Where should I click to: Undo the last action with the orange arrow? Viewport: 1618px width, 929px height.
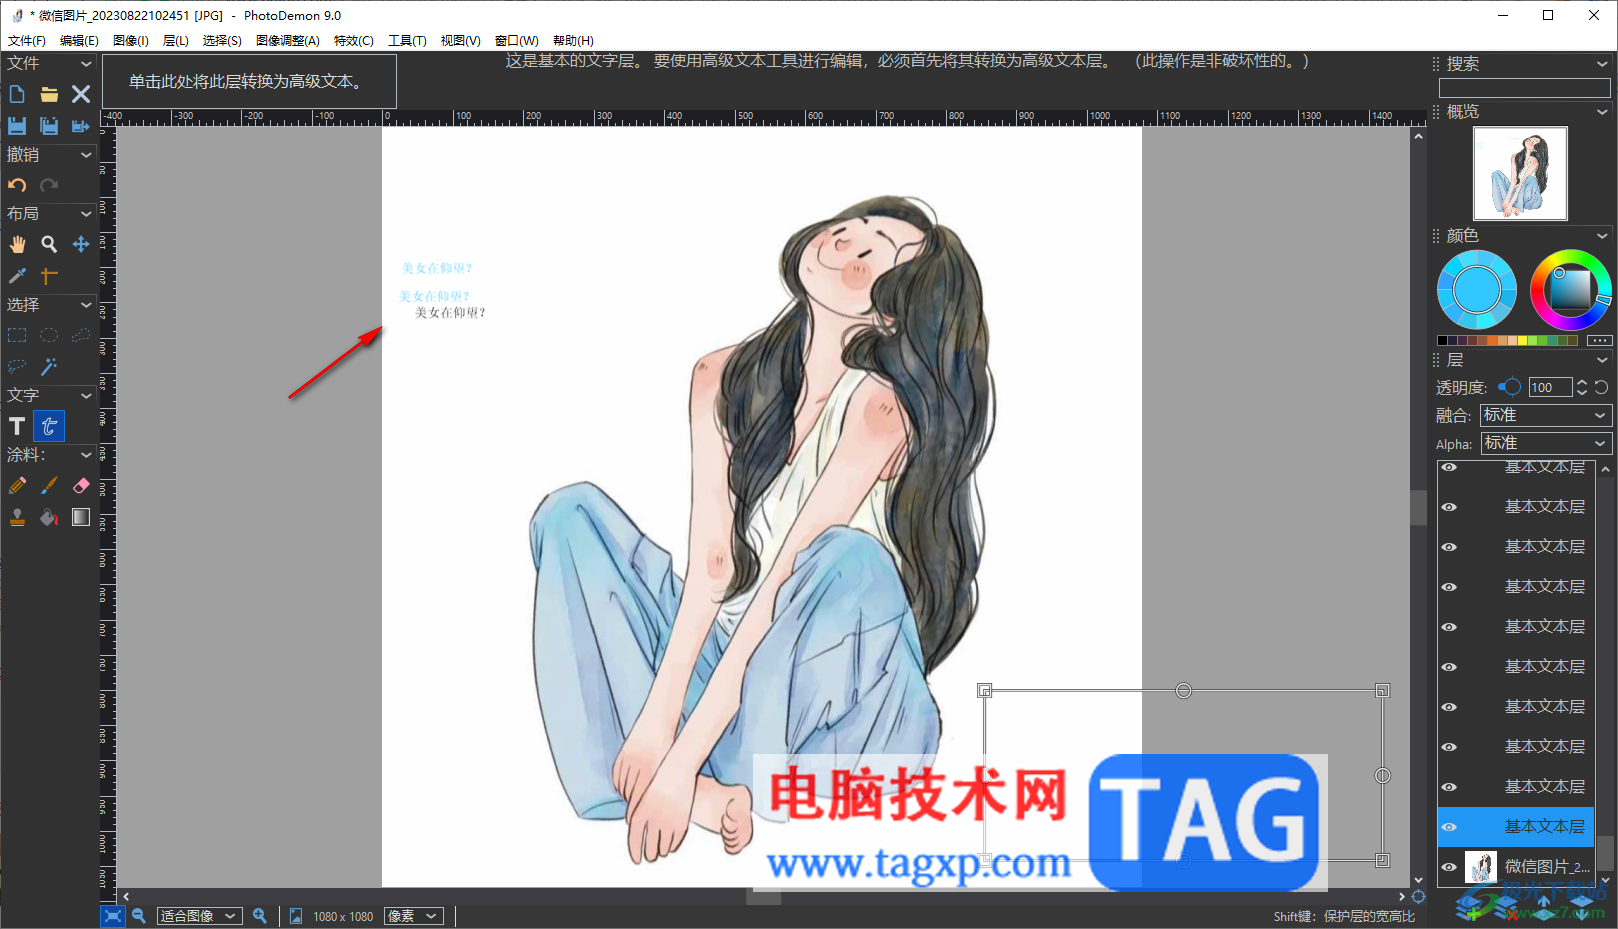click(17, 185)
